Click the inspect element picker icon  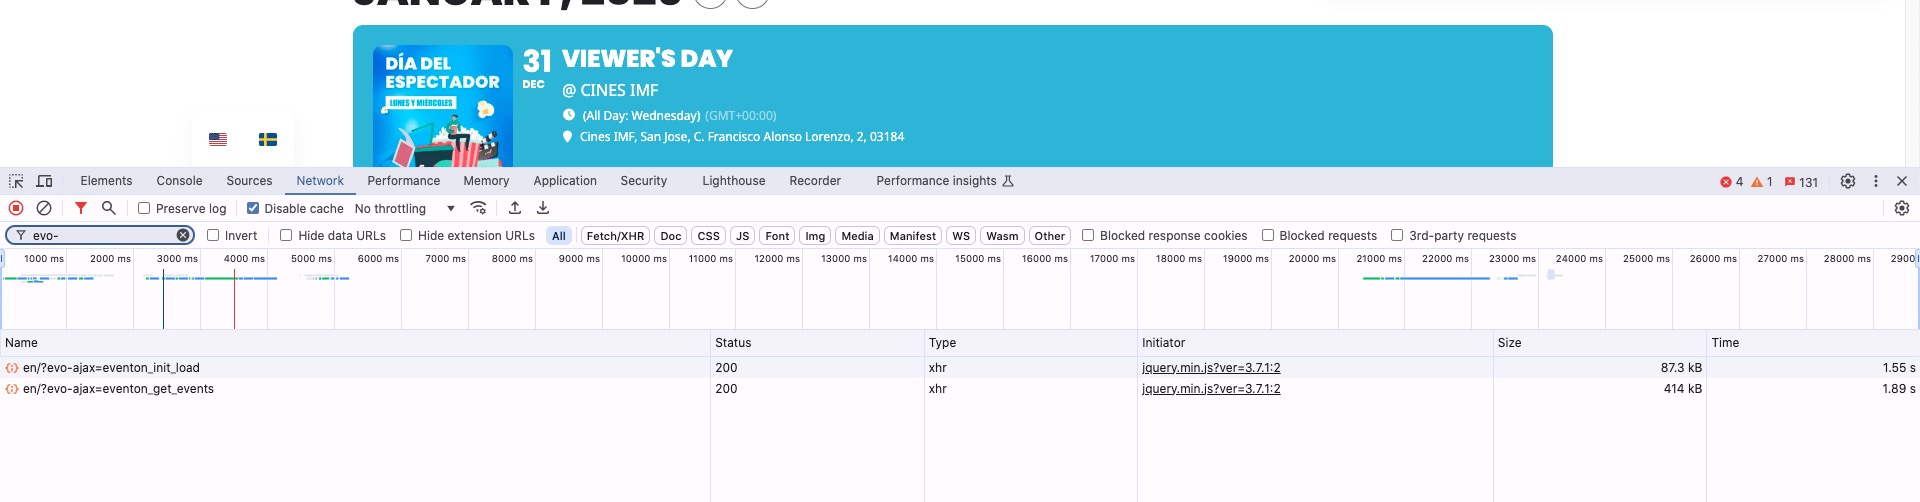pyautogui.click(x=16, y=181)
